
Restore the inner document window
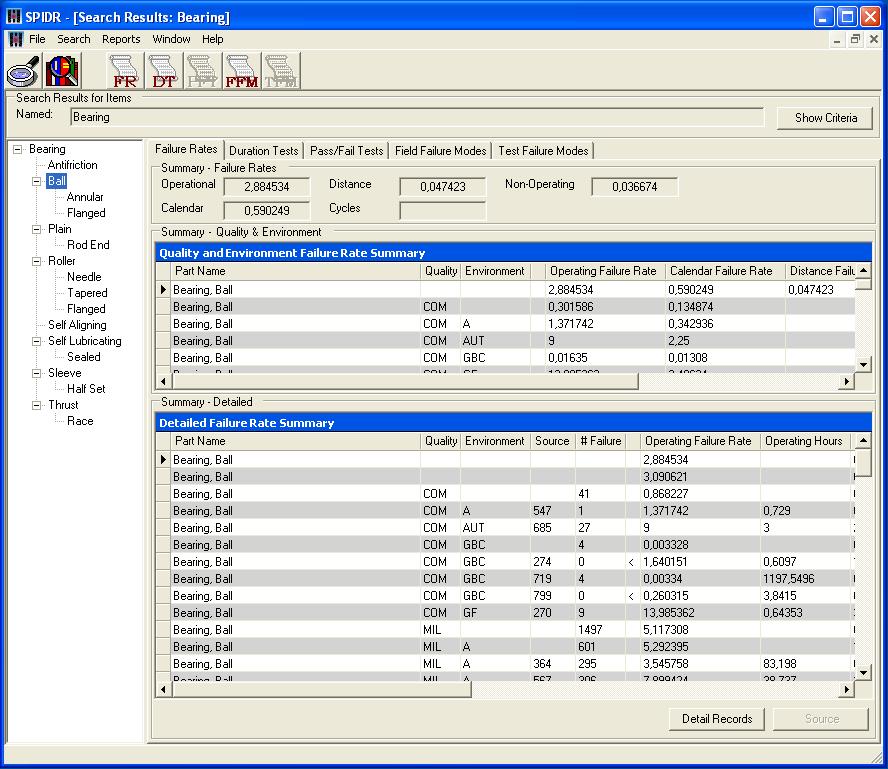[855, 39]
